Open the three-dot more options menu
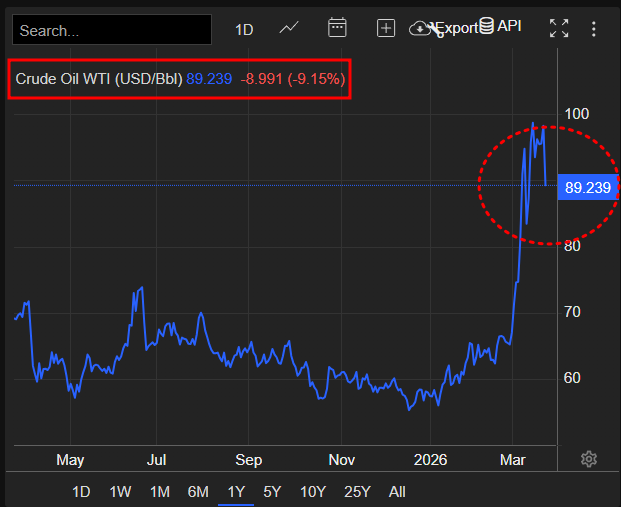 [x=594, y=29]
